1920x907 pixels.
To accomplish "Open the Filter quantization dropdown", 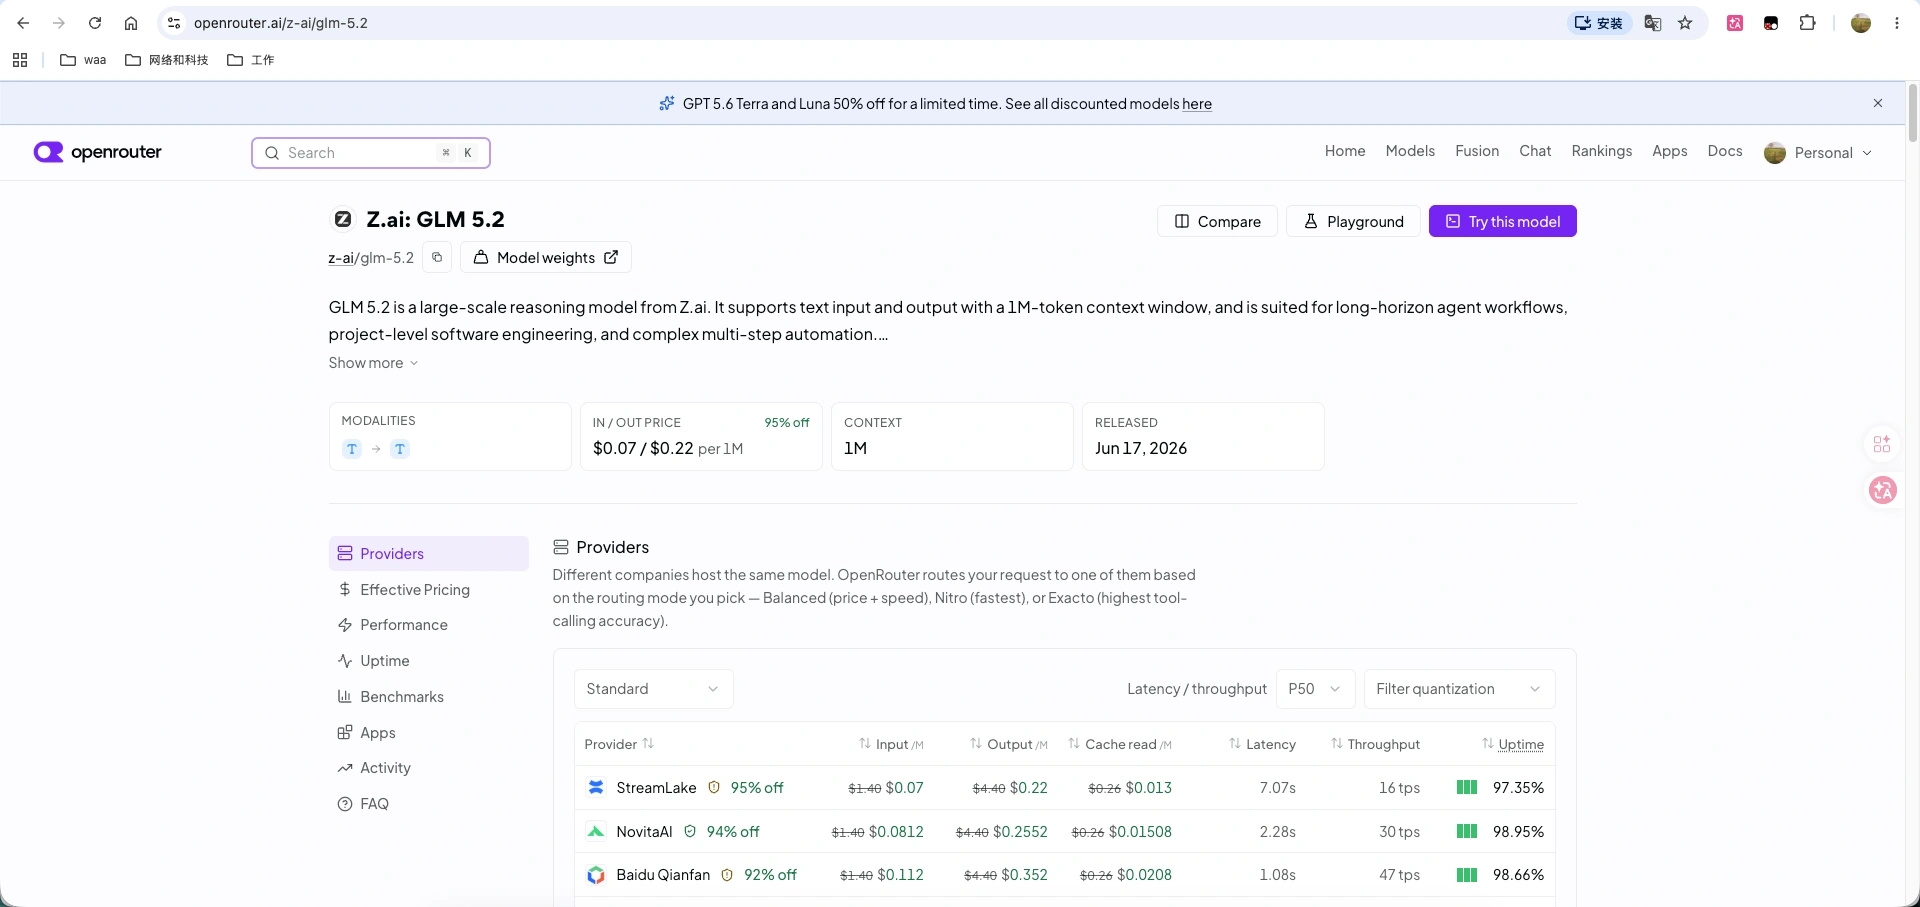I will [x=1459, y=689].
